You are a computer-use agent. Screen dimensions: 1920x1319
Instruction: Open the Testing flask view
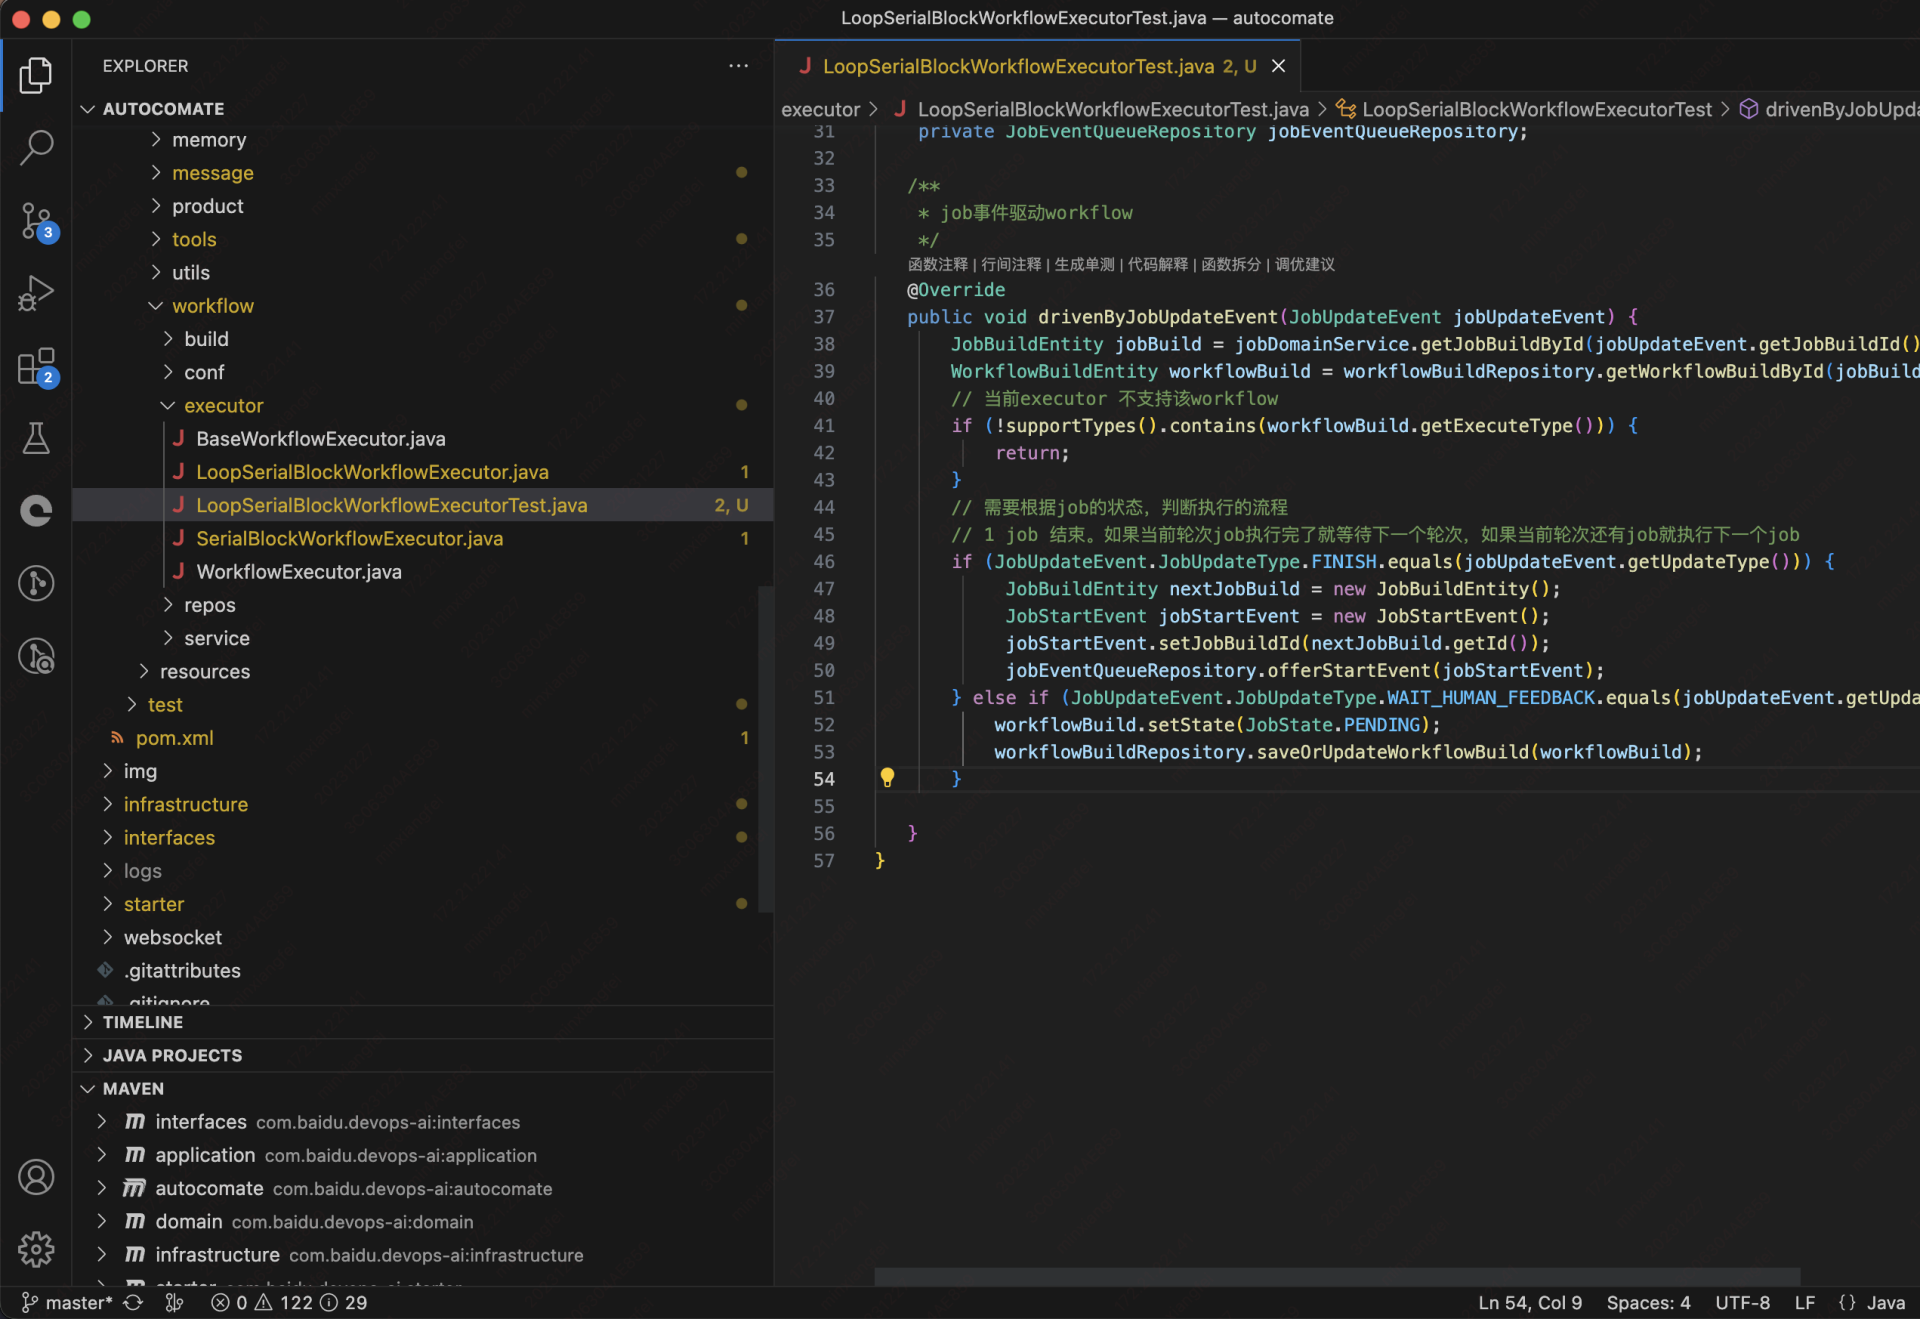(x=36, y=438)
